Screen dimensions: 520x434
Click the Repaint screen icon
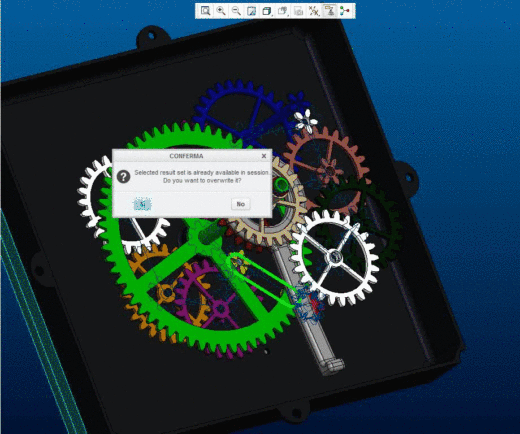251,11
